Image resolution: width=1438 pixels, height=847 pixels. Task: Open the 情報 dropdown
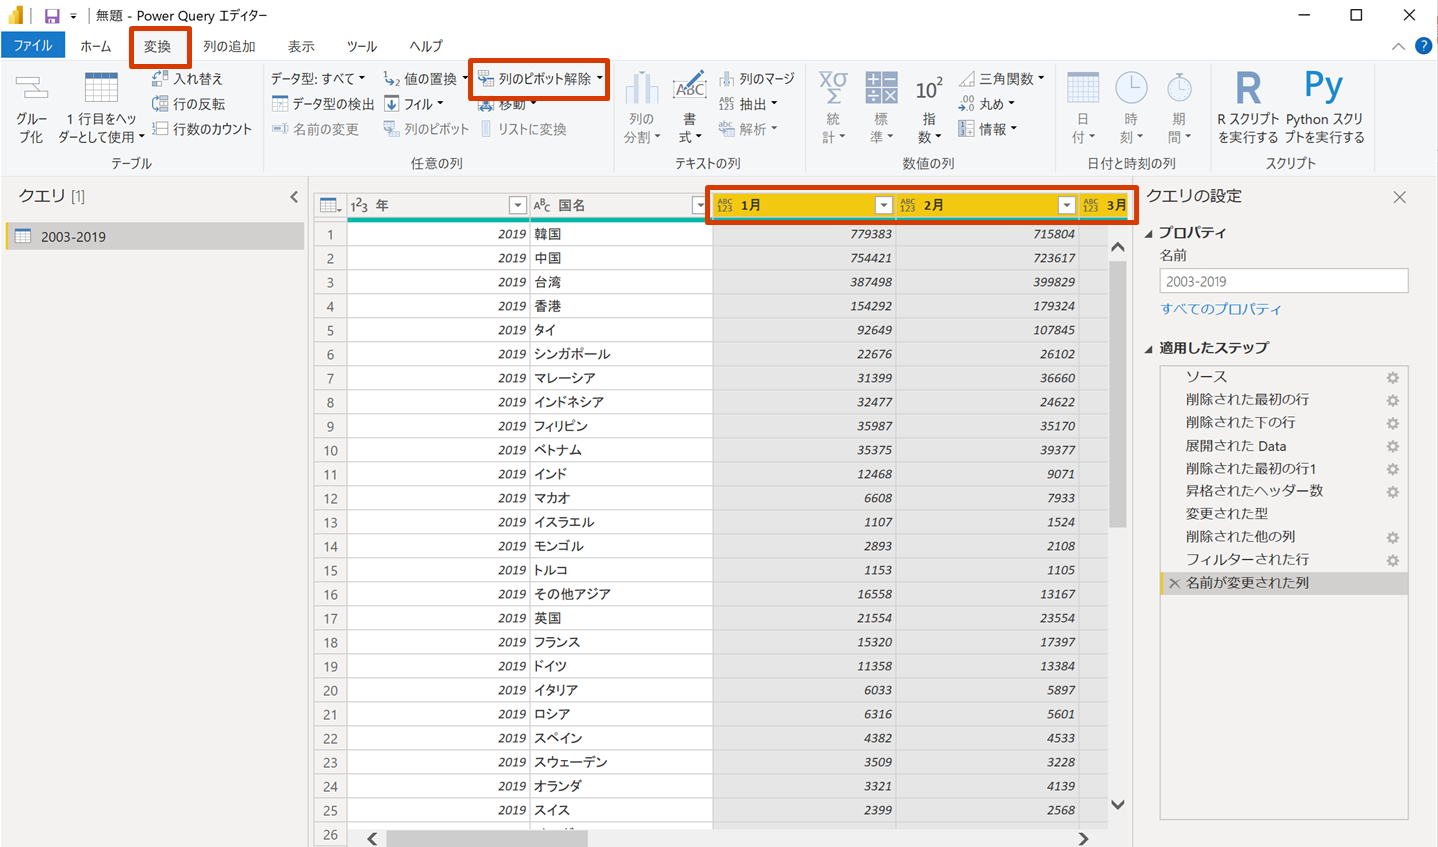coord(988,128)
